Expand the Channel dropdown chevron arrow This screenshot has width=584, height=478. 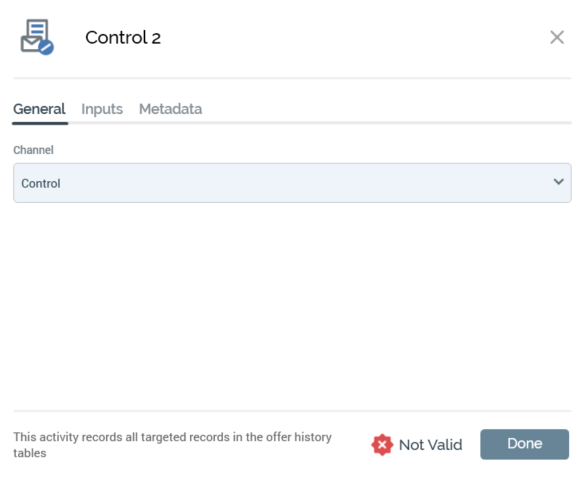(x=558, y=182)
